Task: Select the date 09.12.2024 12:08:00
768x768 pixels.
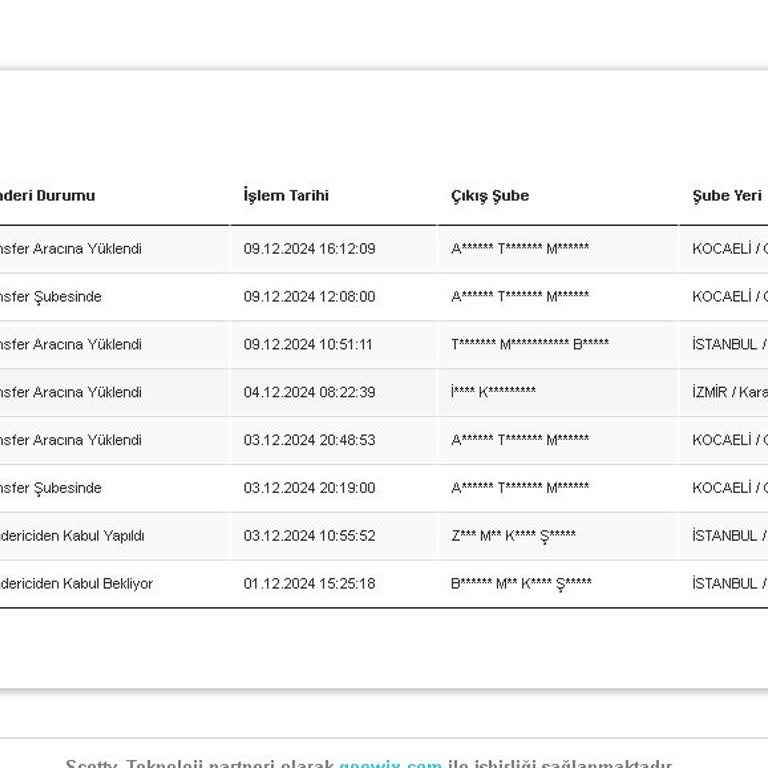Action: tap(310, 297)
